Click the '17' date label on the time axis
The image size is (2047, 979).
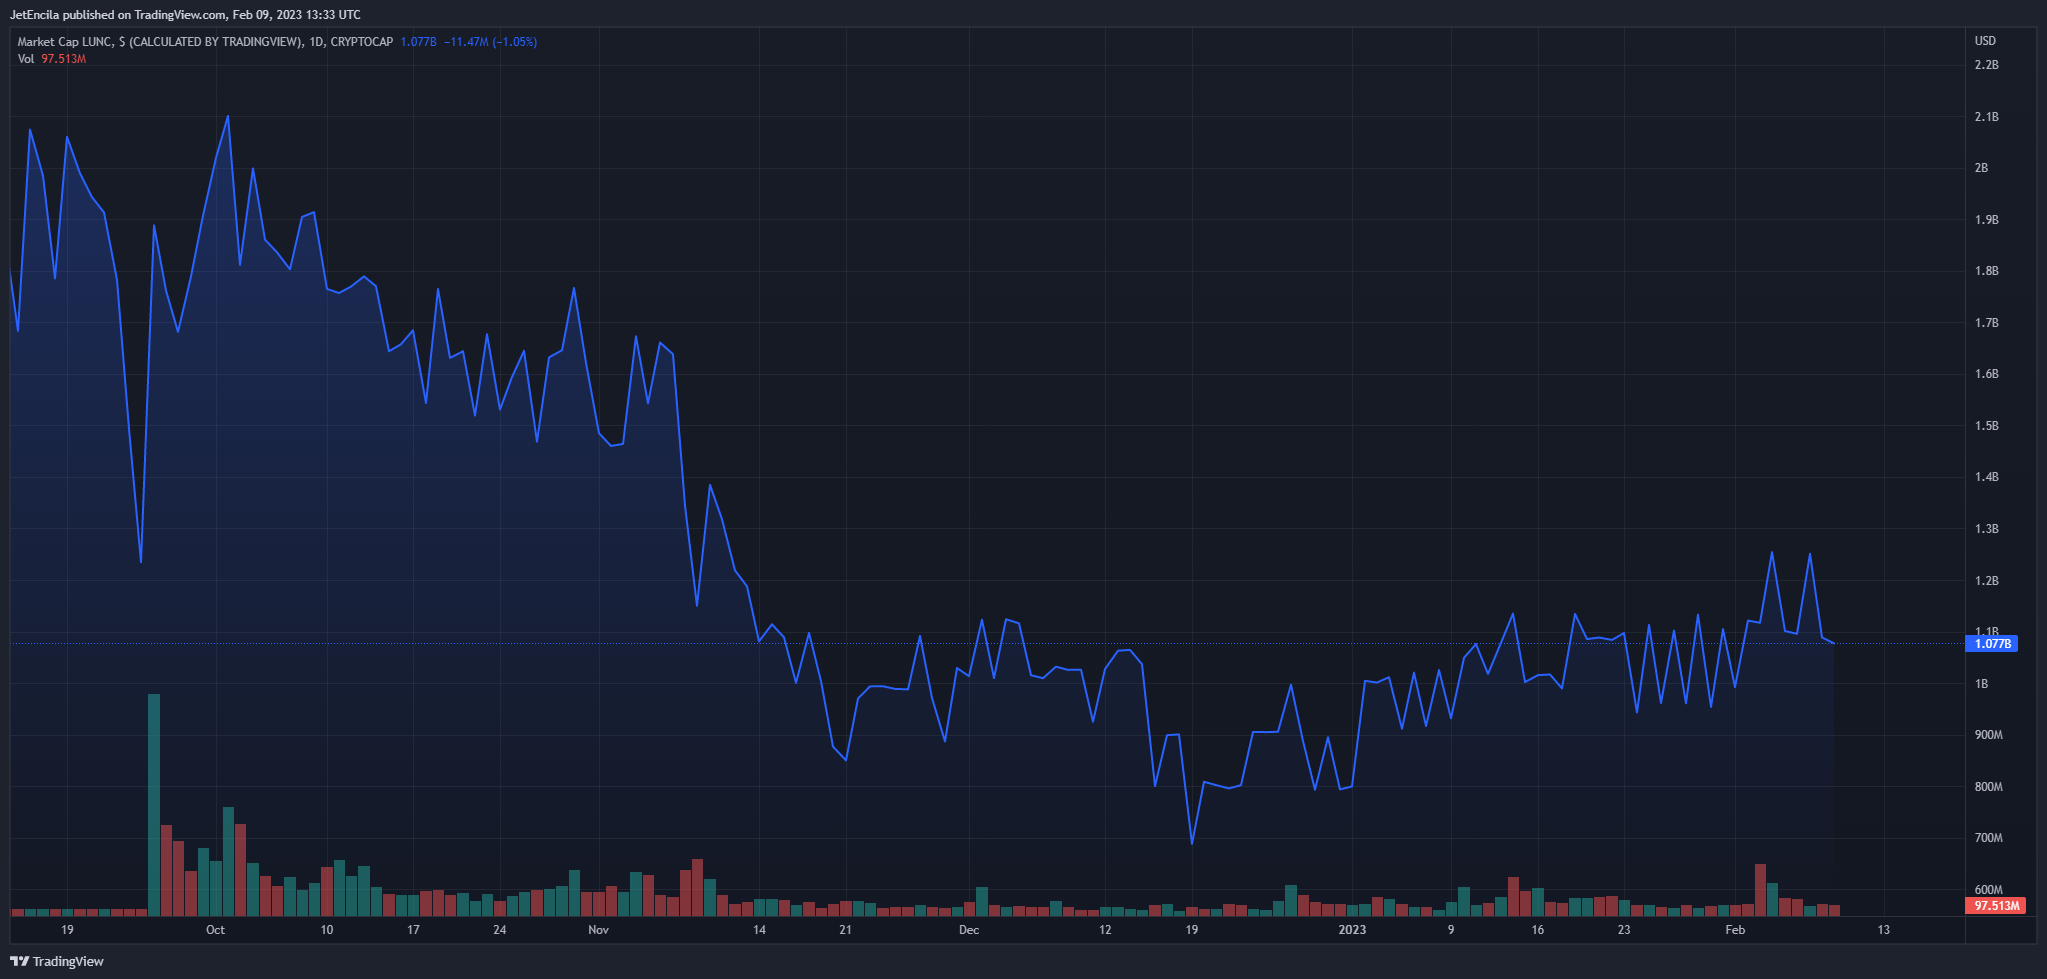[x=413, y=930]
